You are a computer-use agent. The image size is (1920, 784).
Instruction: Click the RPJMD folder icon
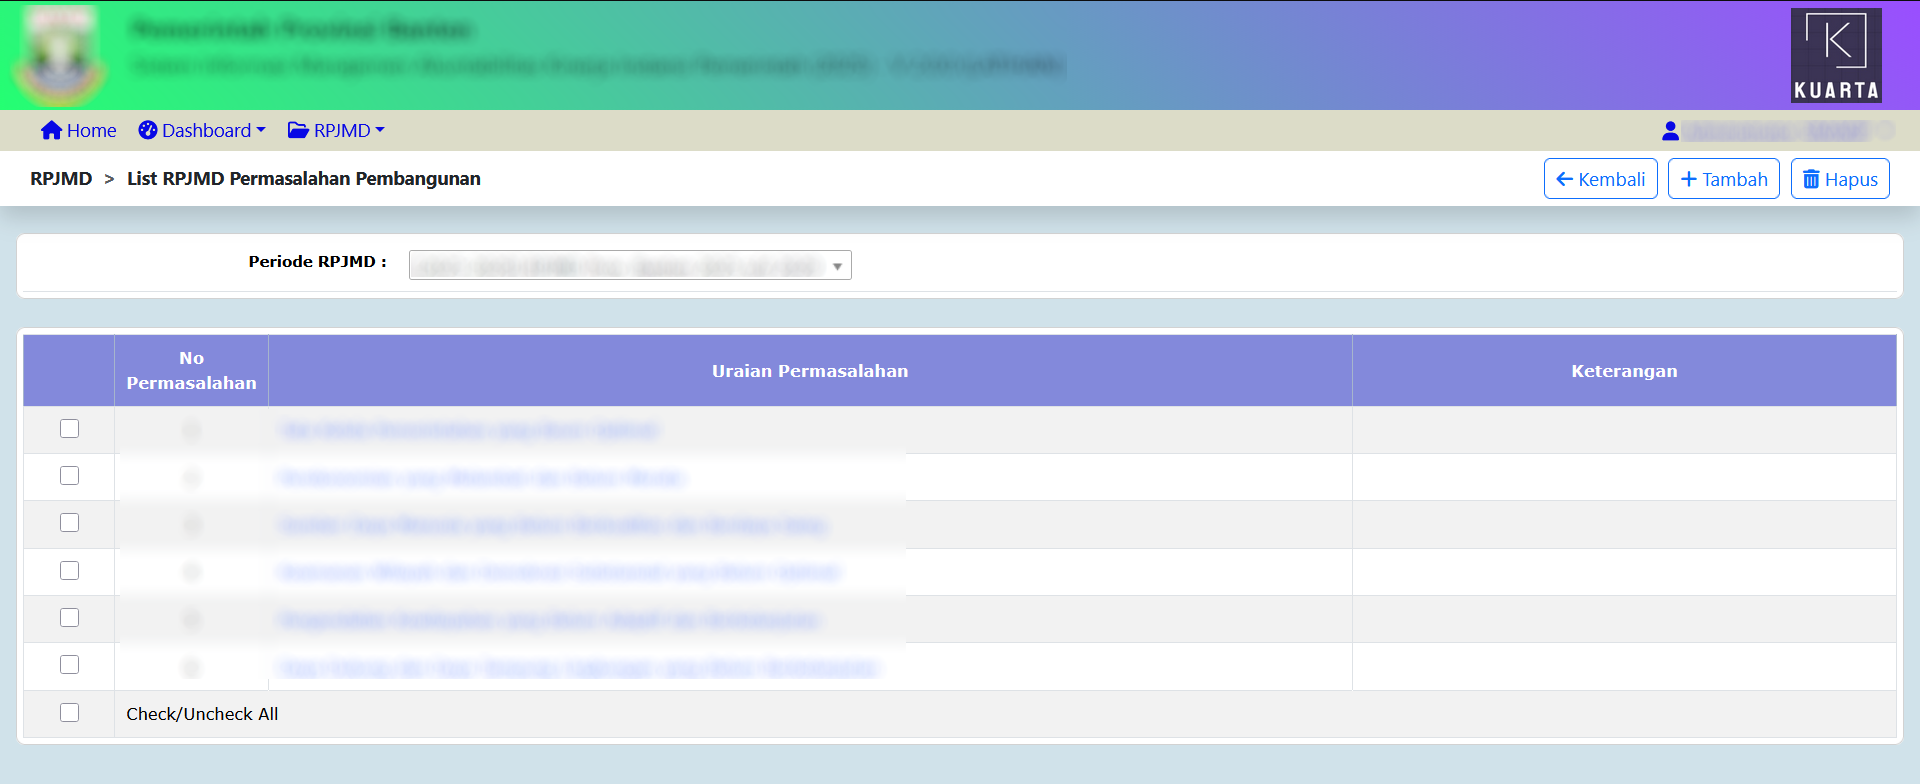[298, 131]
